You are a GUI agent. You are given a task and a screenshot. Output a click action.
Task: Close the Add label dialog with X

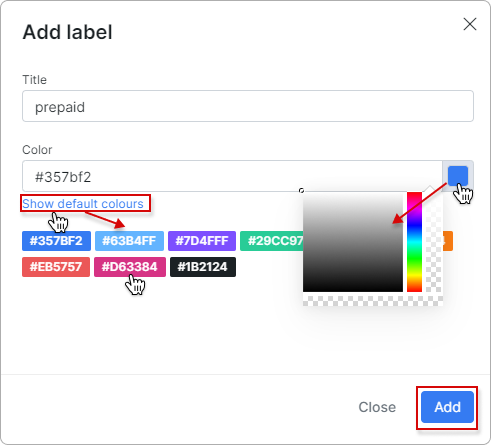tap(470, 24)
